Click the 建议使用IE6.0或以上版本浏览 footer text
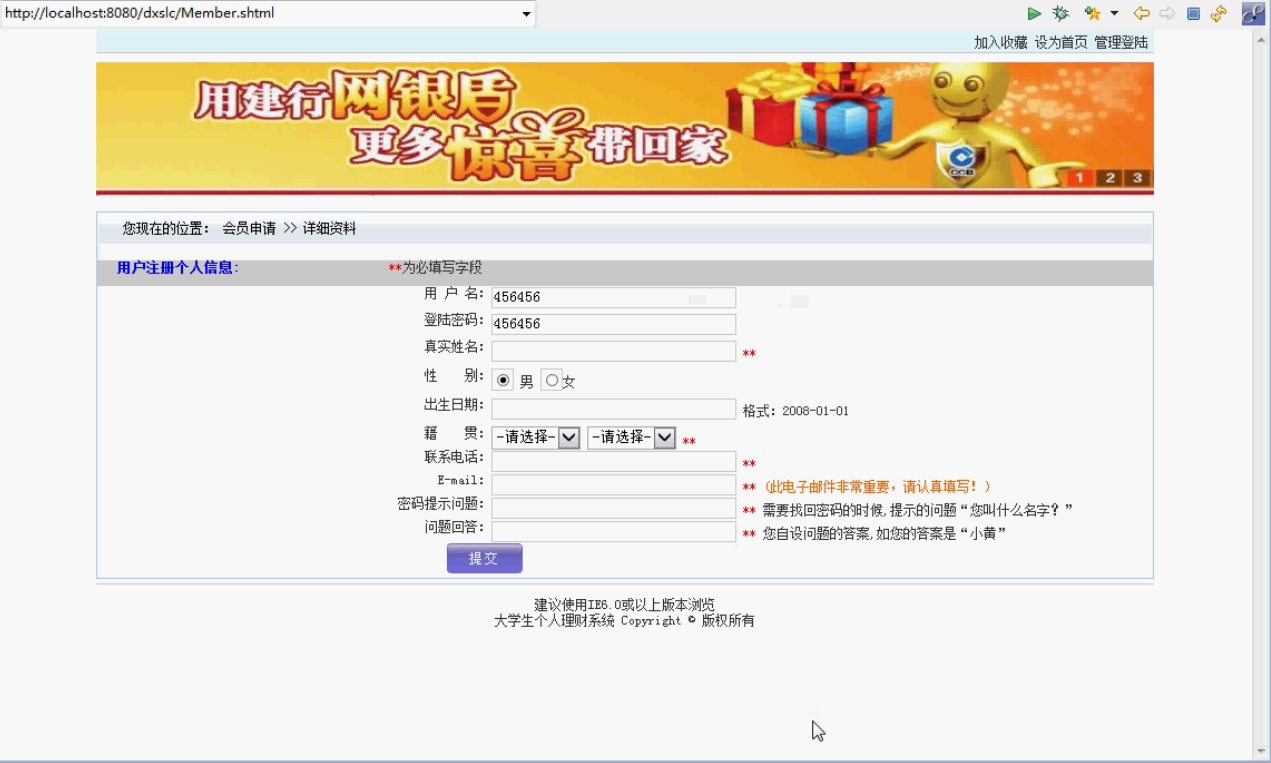The height and width of the screenshot is (763, 1271). 624,605
